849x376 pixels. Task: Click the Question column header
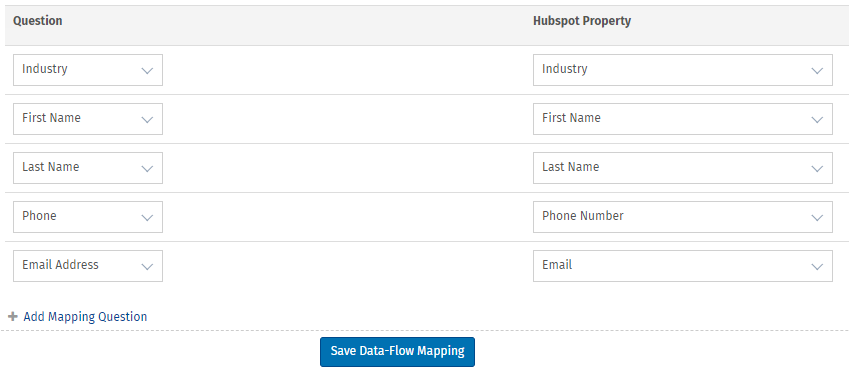[37, 21]
